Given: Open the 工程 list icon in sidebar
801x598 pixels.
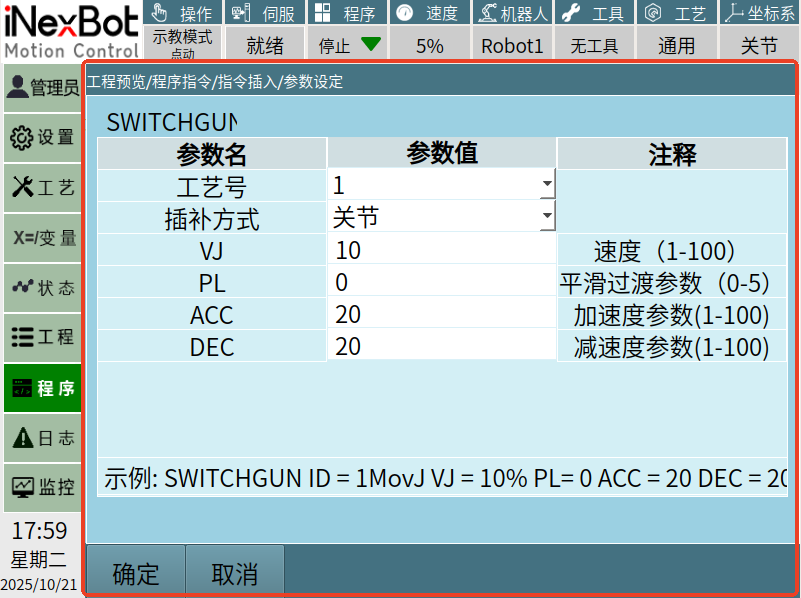Looking at the screenshot, I should coord(22,337).
